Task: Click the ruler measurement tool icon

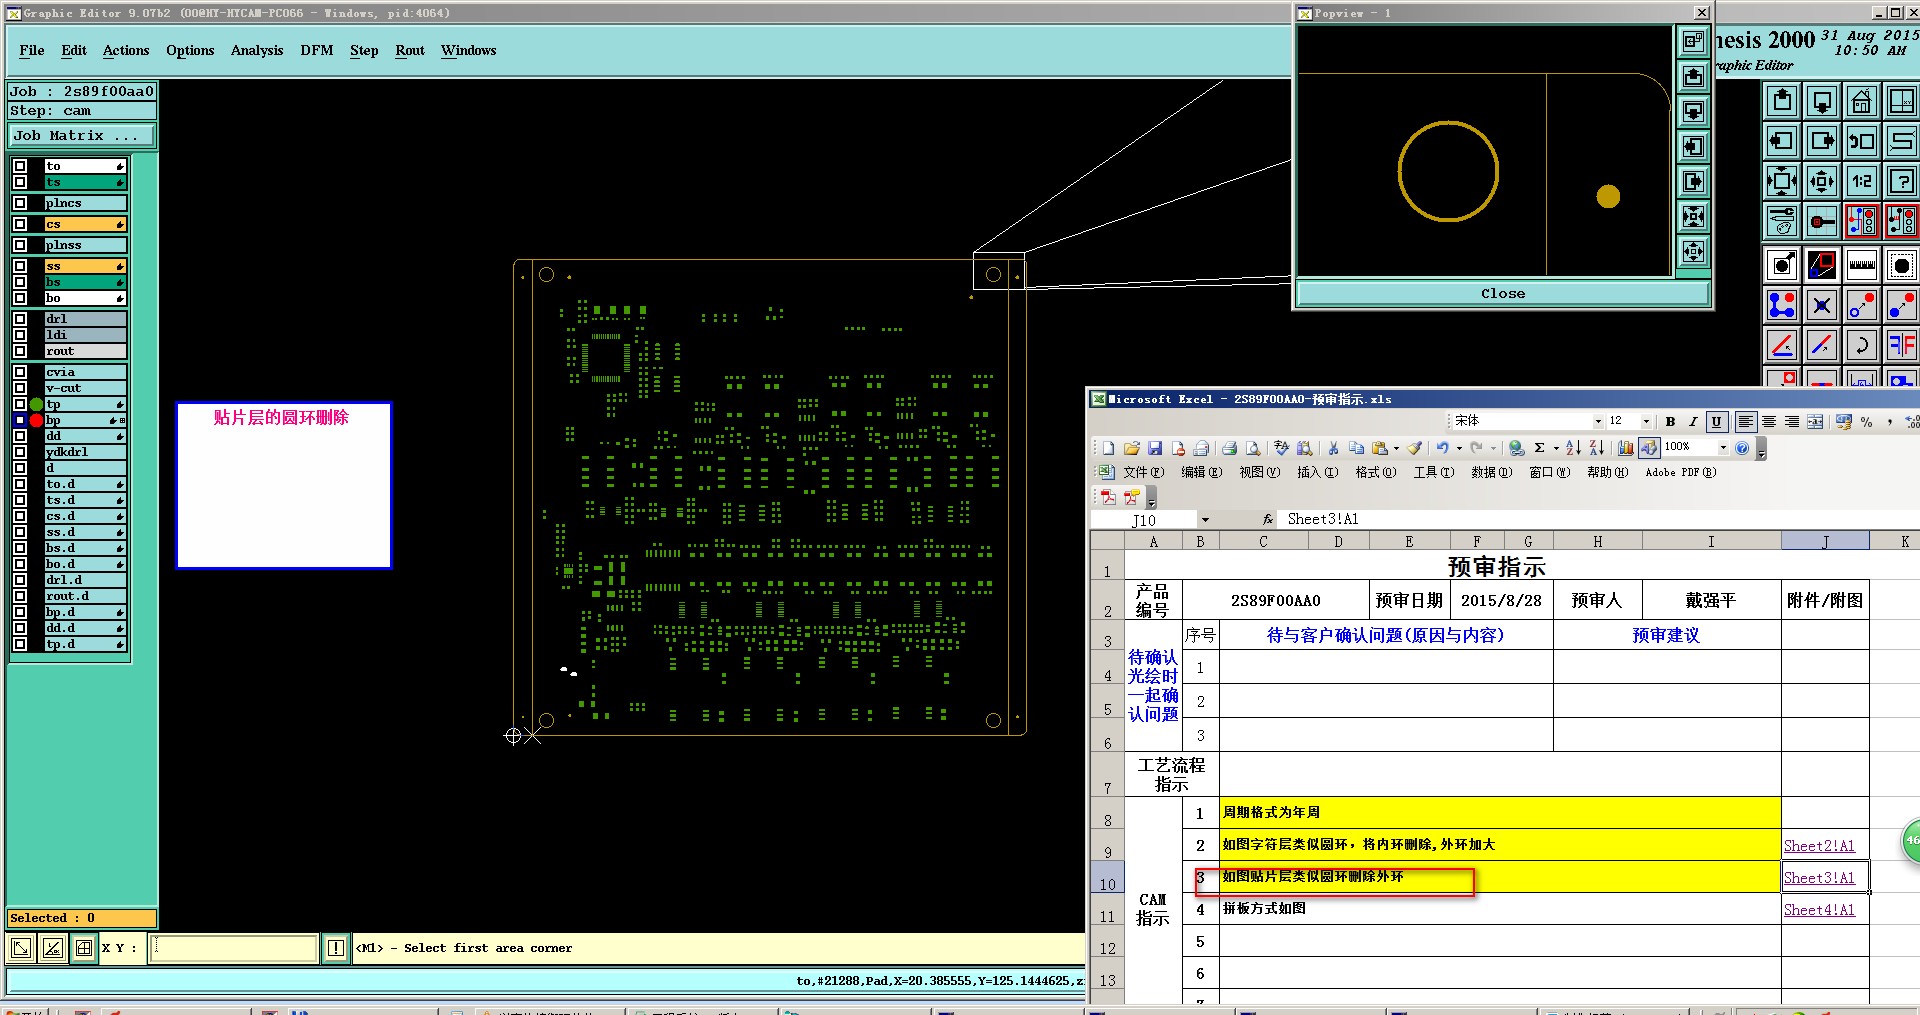Action: (x=1862, y=265)
